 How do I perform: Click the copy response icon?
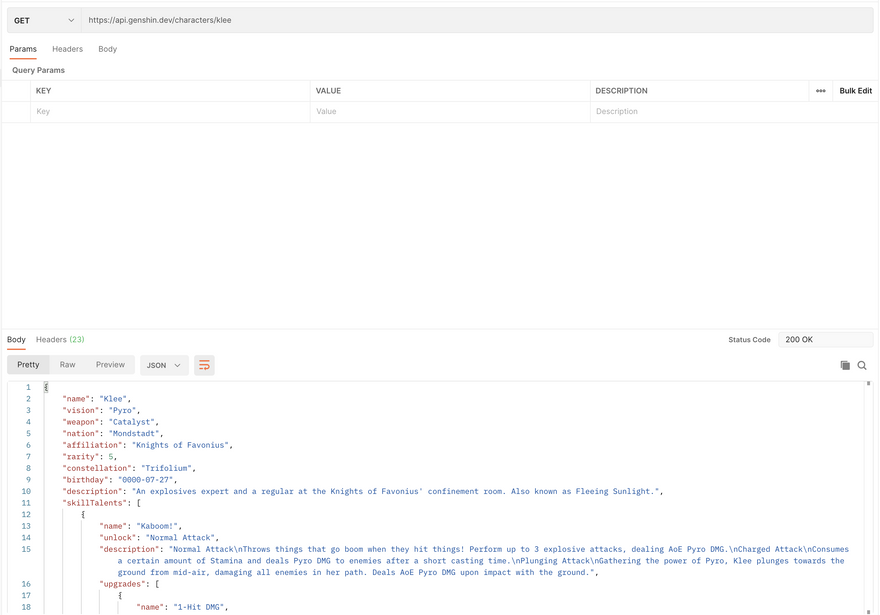click(845, 365)
